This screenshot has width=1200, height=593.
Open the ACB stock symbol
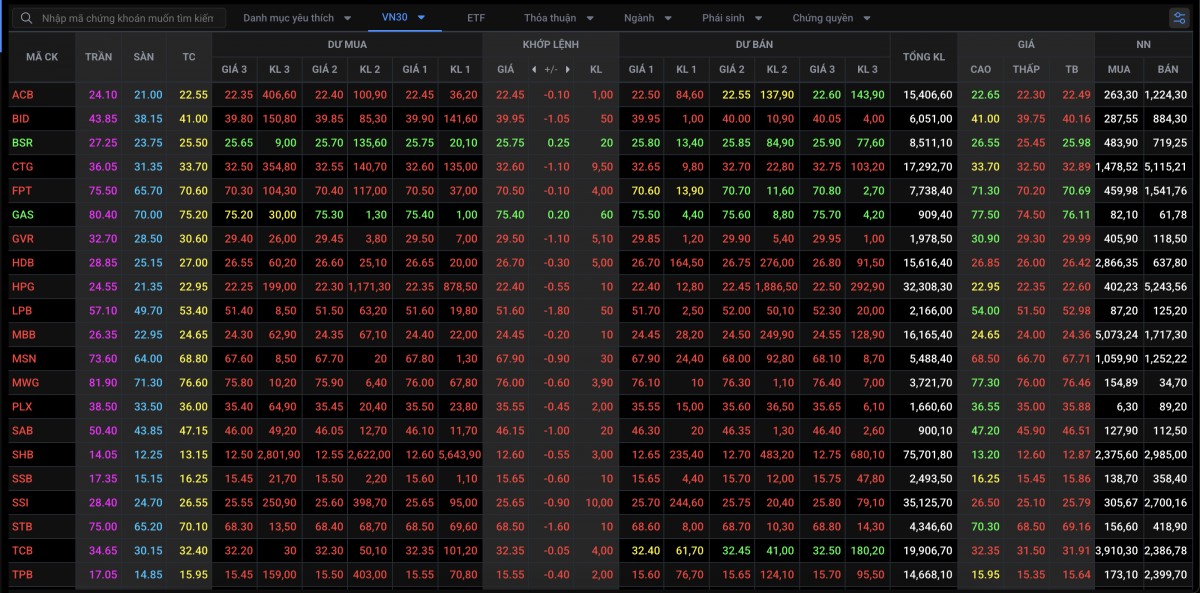22,95
